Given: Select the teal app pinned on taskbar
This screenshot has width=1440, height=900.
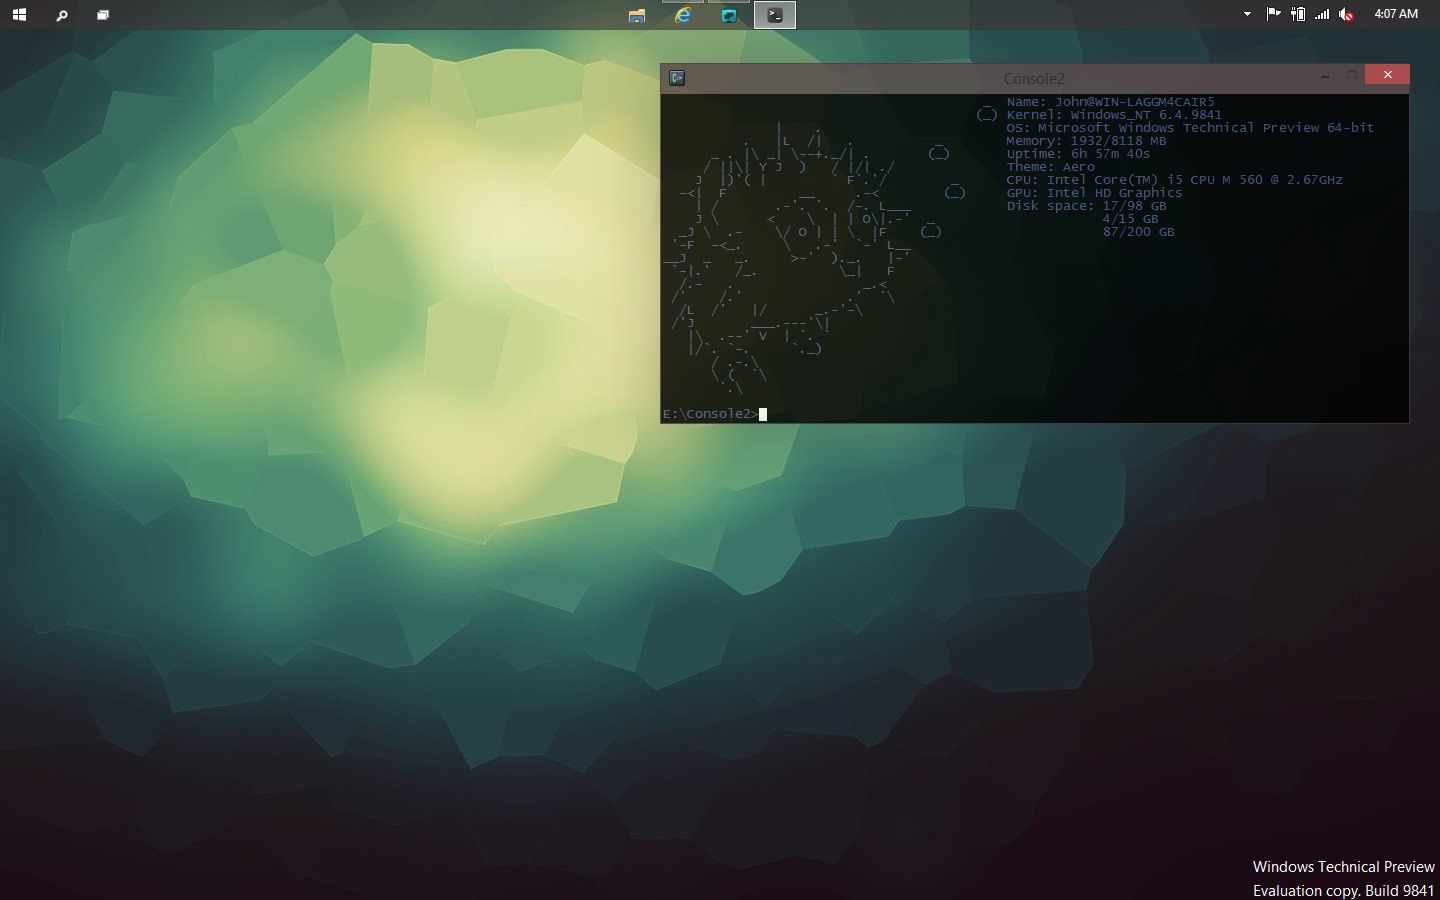Looking at the screenshot, I should (x=728, y=15).
